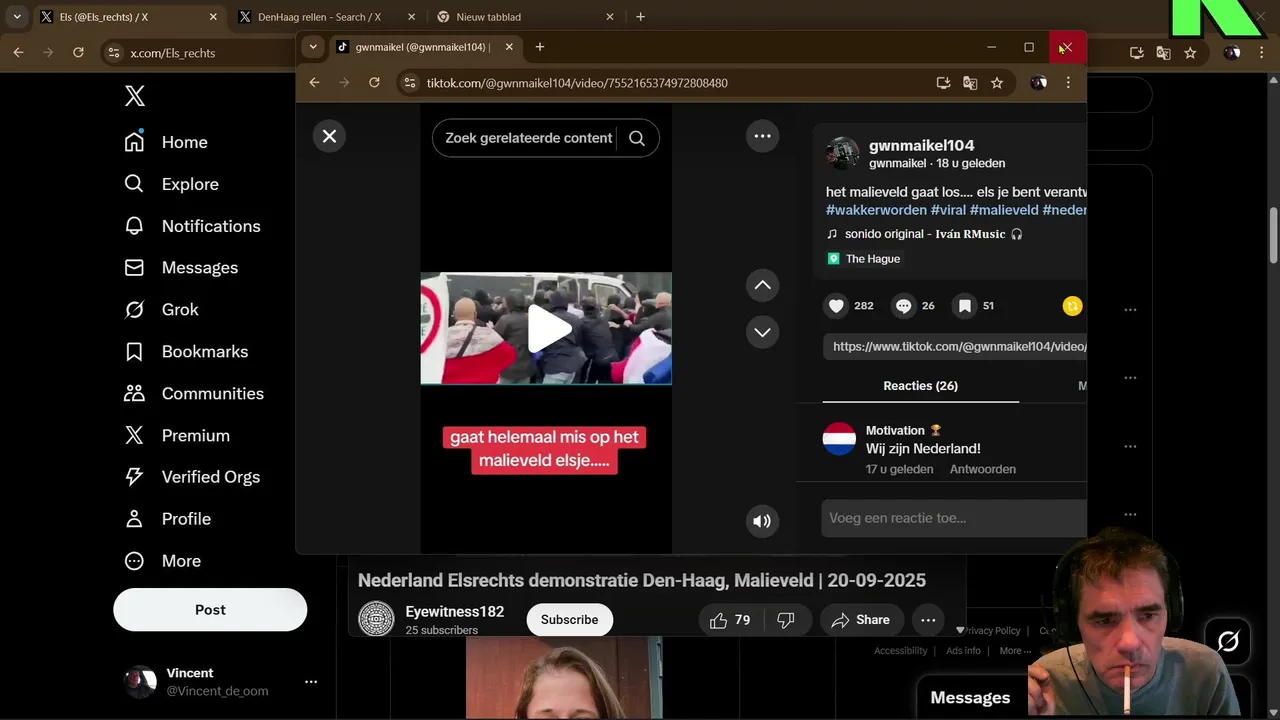Open the Messages drawer on X
Screen dimensions: 1280x720
click(970, 698)
